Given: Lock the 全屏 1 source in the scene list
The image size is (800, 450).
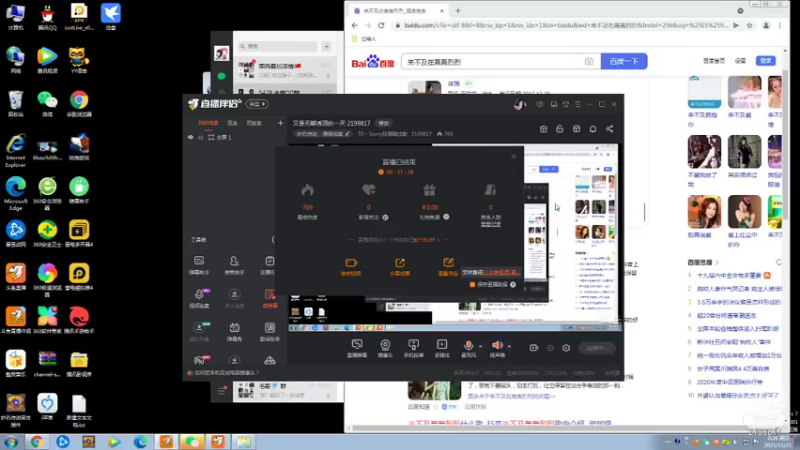Looking at the screenshot, I should click(201, 137).
